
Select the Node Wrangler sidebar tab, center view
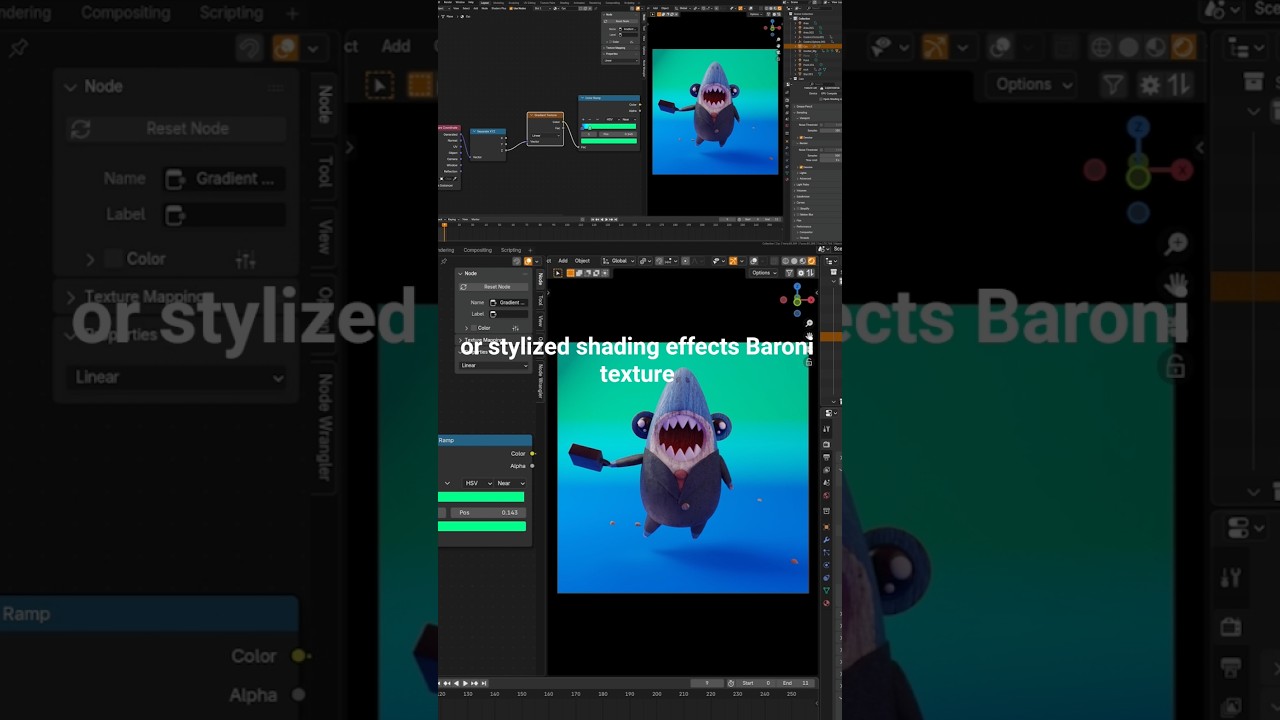point(540,380)
